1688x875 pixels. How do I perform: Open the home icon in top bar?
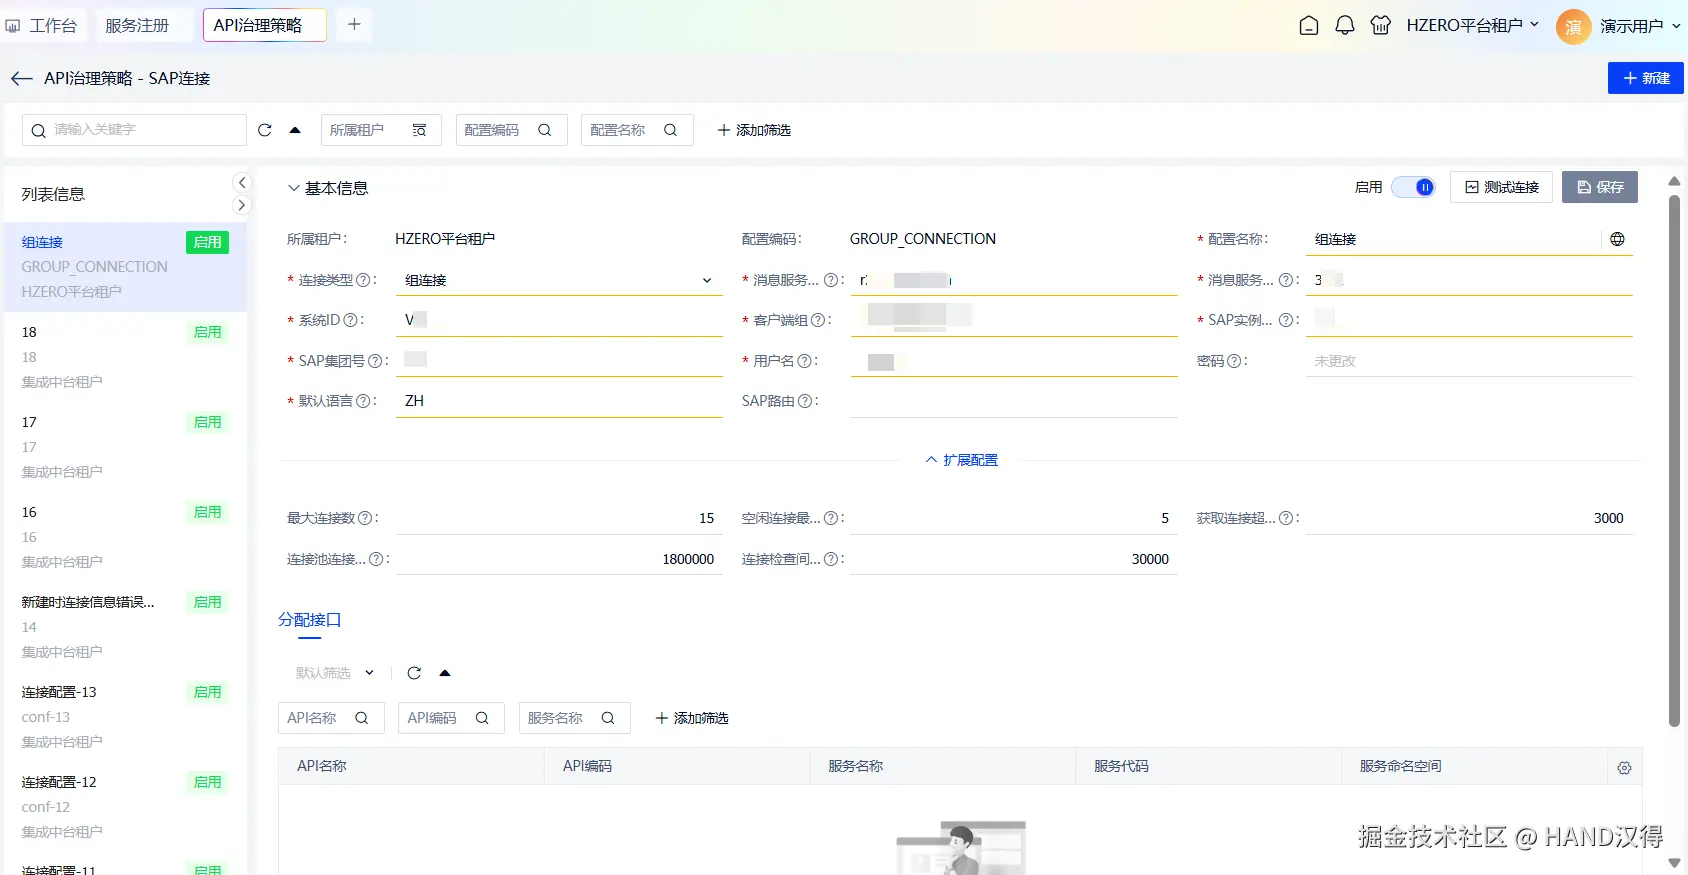click(x=1308, y=26)
